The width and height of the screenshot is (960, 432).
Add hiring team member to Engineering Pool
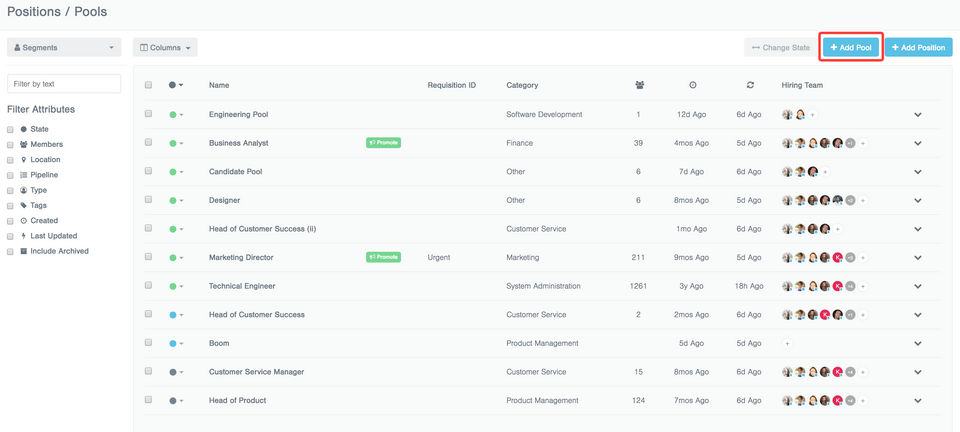pos(812,114)
